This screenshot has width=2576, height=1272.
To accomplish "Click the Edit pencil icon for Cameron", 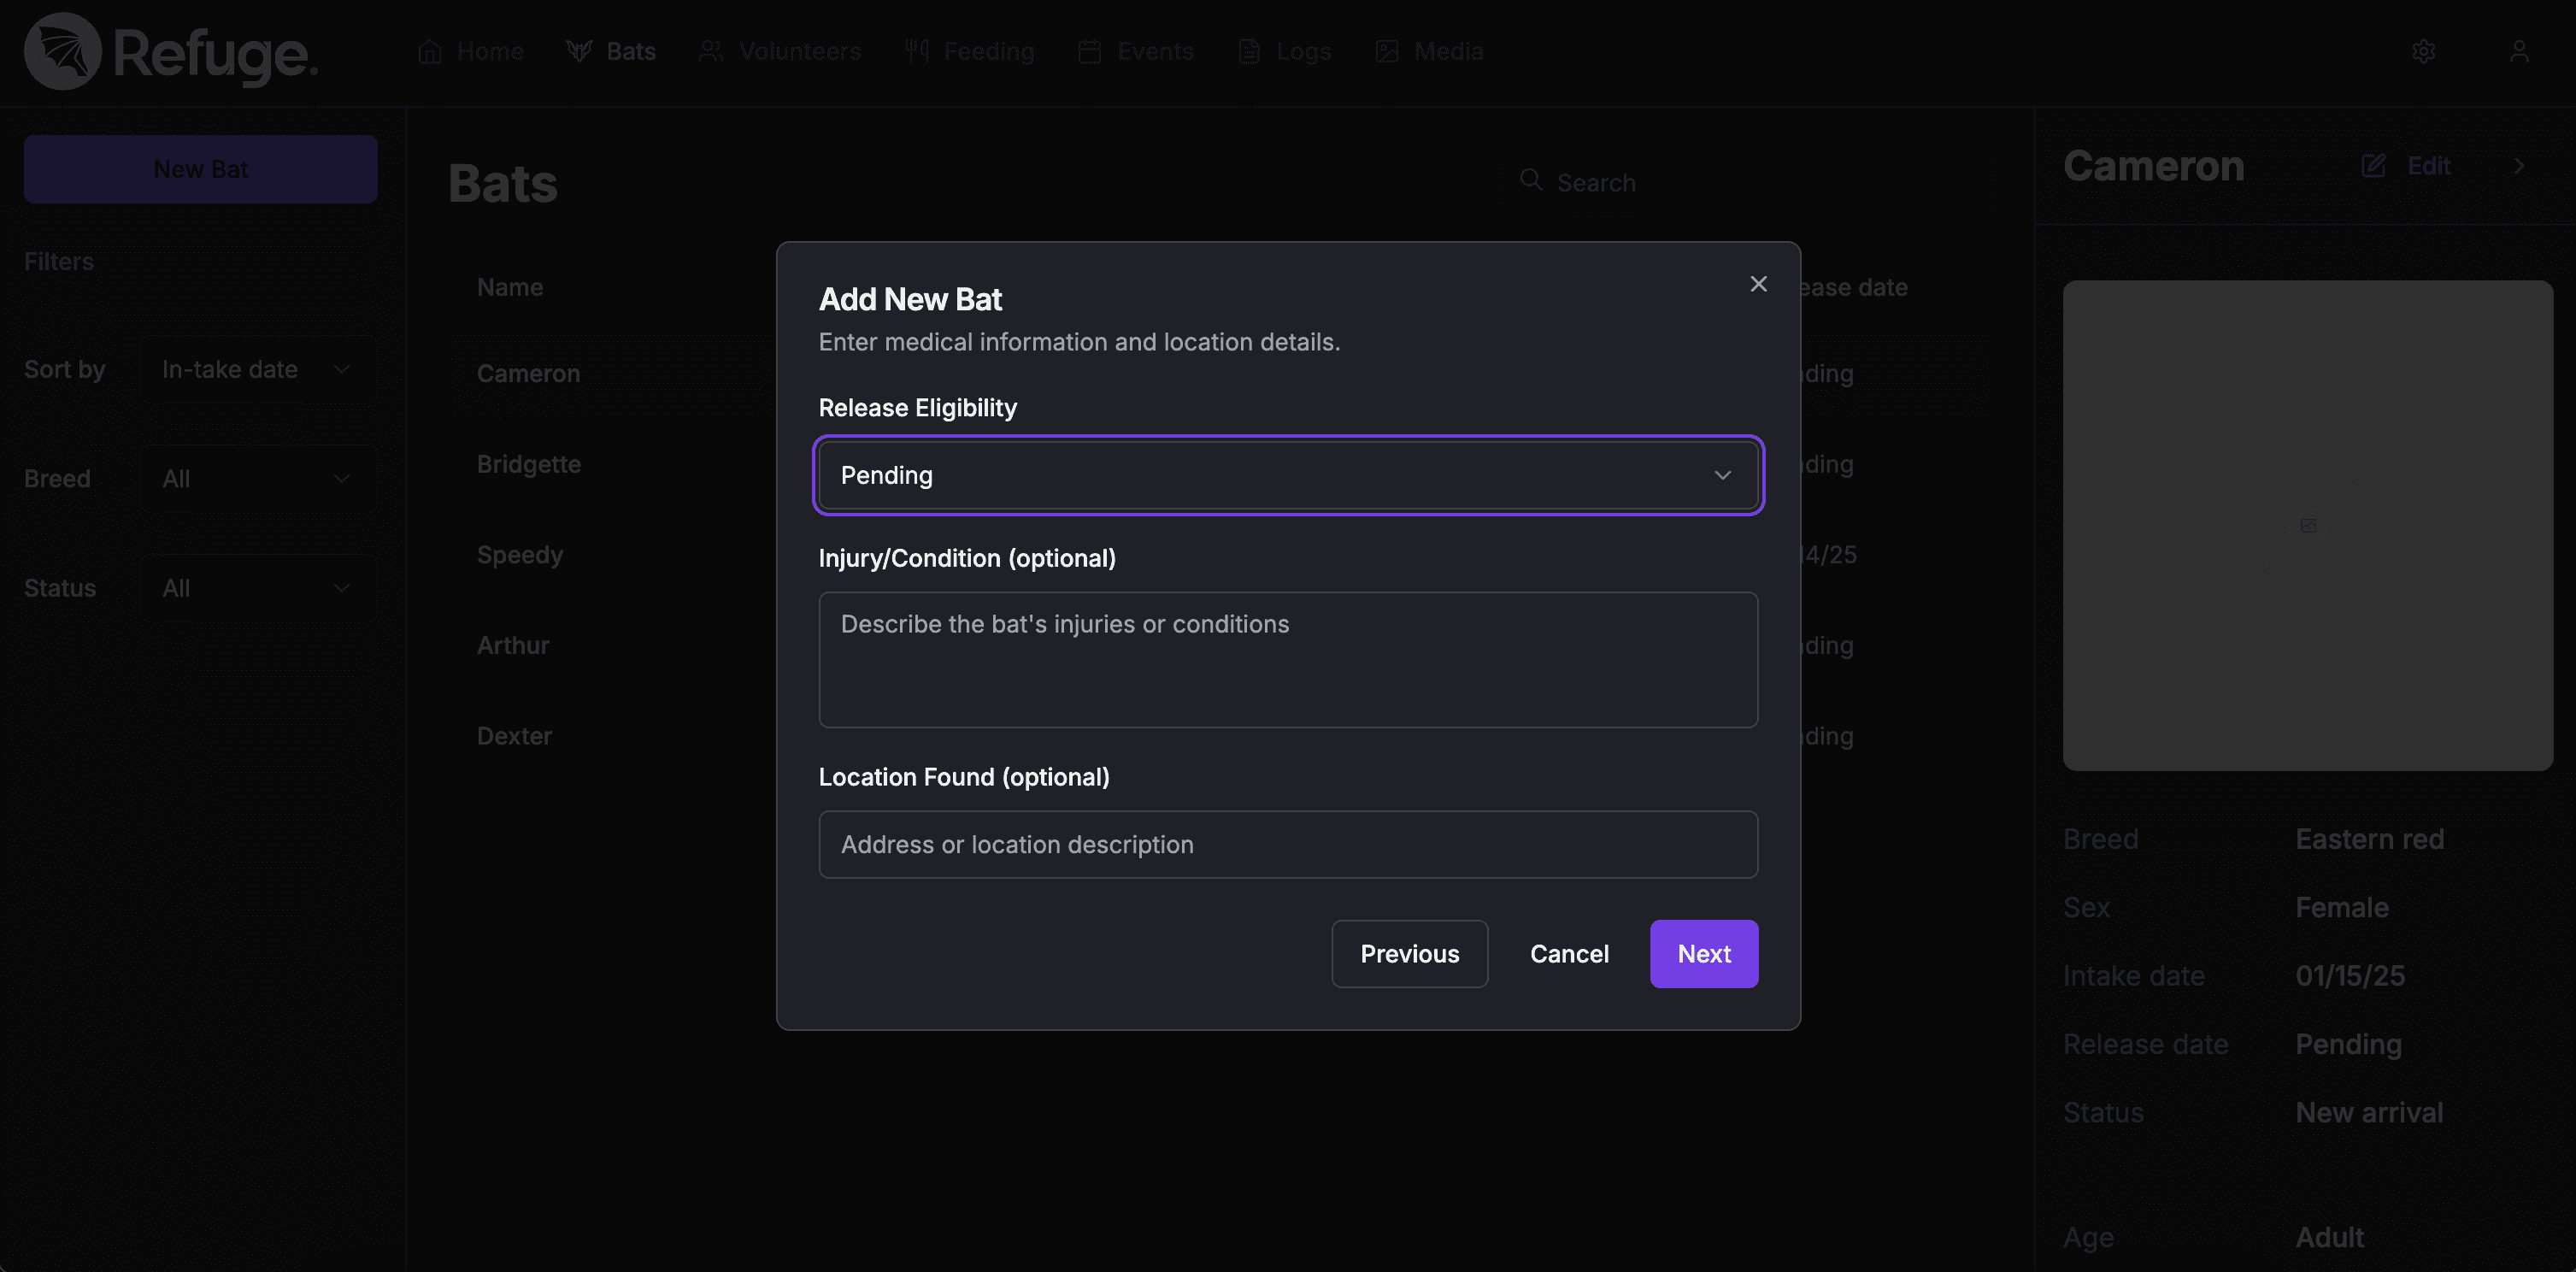I will click(x=2373, y=166).
